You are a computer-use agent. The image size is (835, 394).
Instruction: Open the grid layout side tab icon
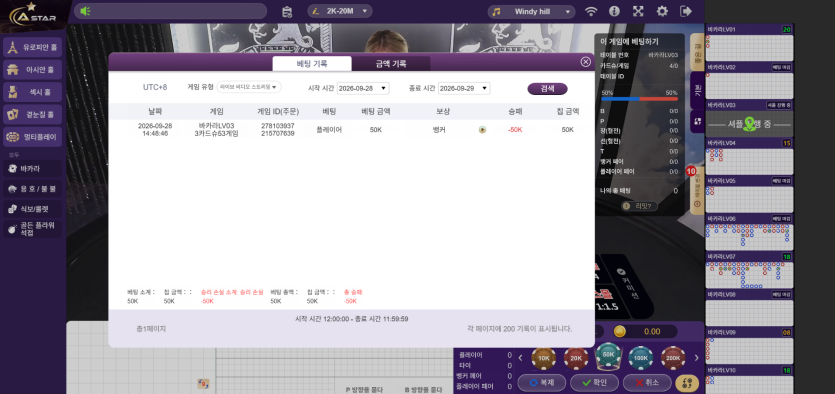pyautogui.click(x=697, y=121)
